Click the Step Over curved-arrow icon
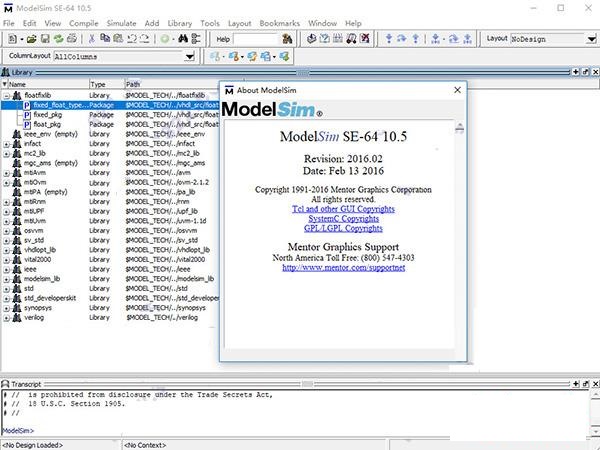 pos(402,39)
